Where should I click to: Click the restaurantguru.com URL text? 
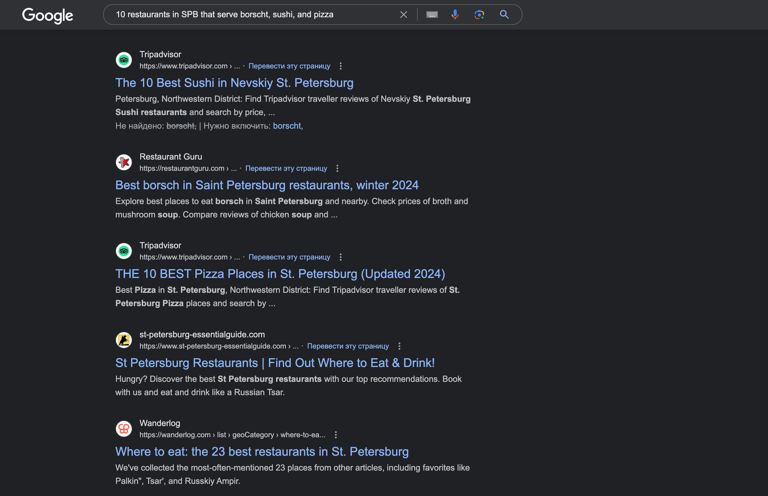click(x=188, y=168)
